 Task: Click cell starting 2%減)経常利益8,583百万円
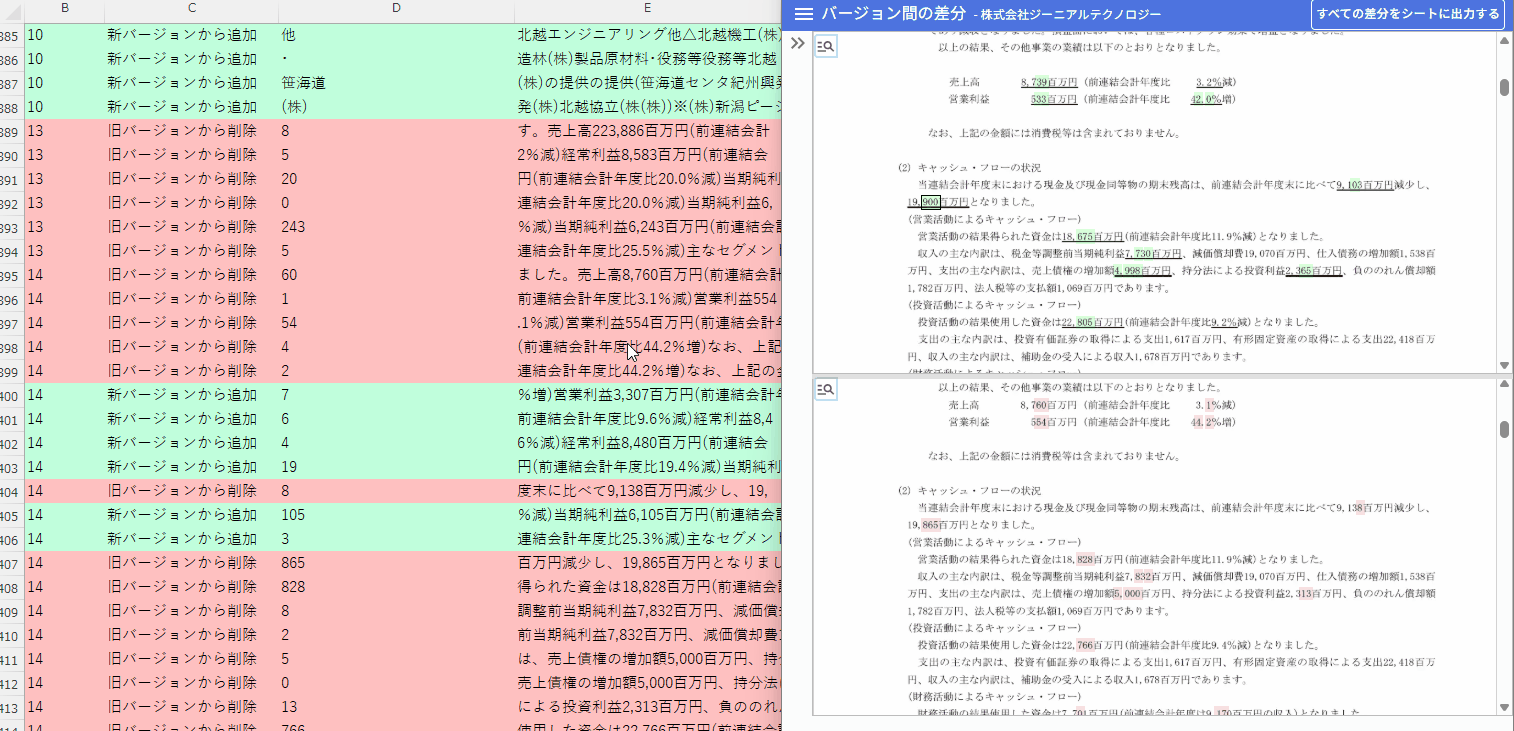(647, 155)
